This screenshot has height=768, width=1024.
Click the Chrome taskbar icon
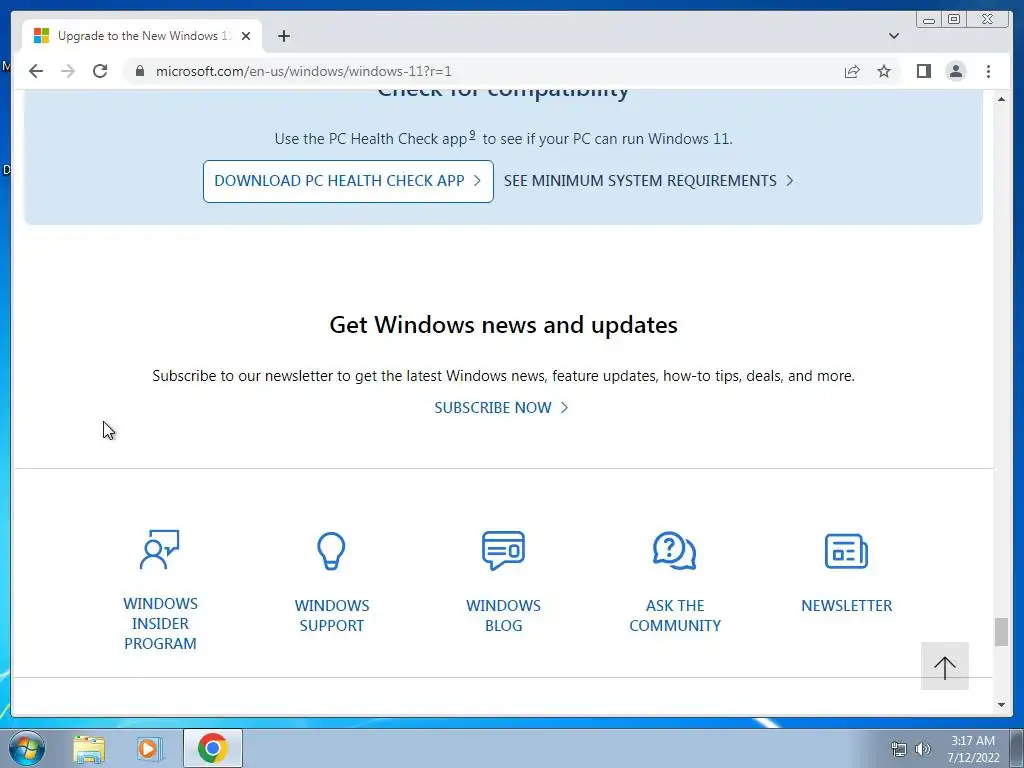pyautogui.click(x=212, y=748)
